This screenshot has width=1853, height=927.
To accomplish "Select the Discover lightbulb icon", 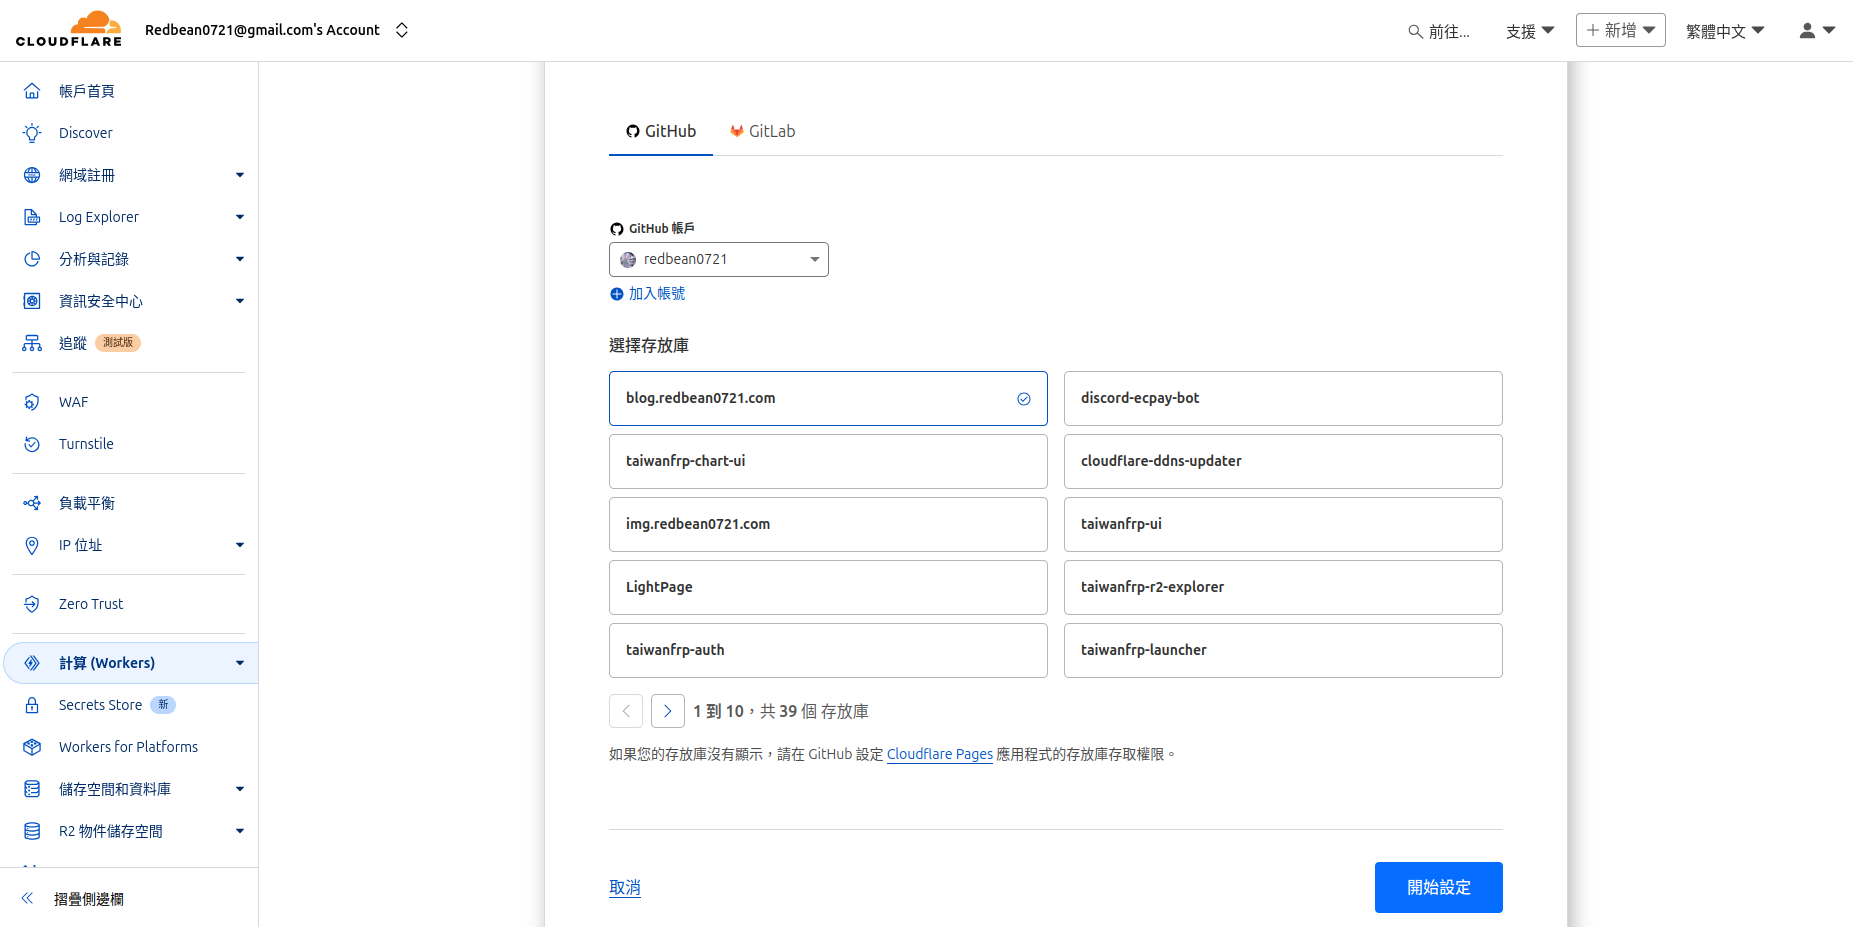I will coord(31,132).
